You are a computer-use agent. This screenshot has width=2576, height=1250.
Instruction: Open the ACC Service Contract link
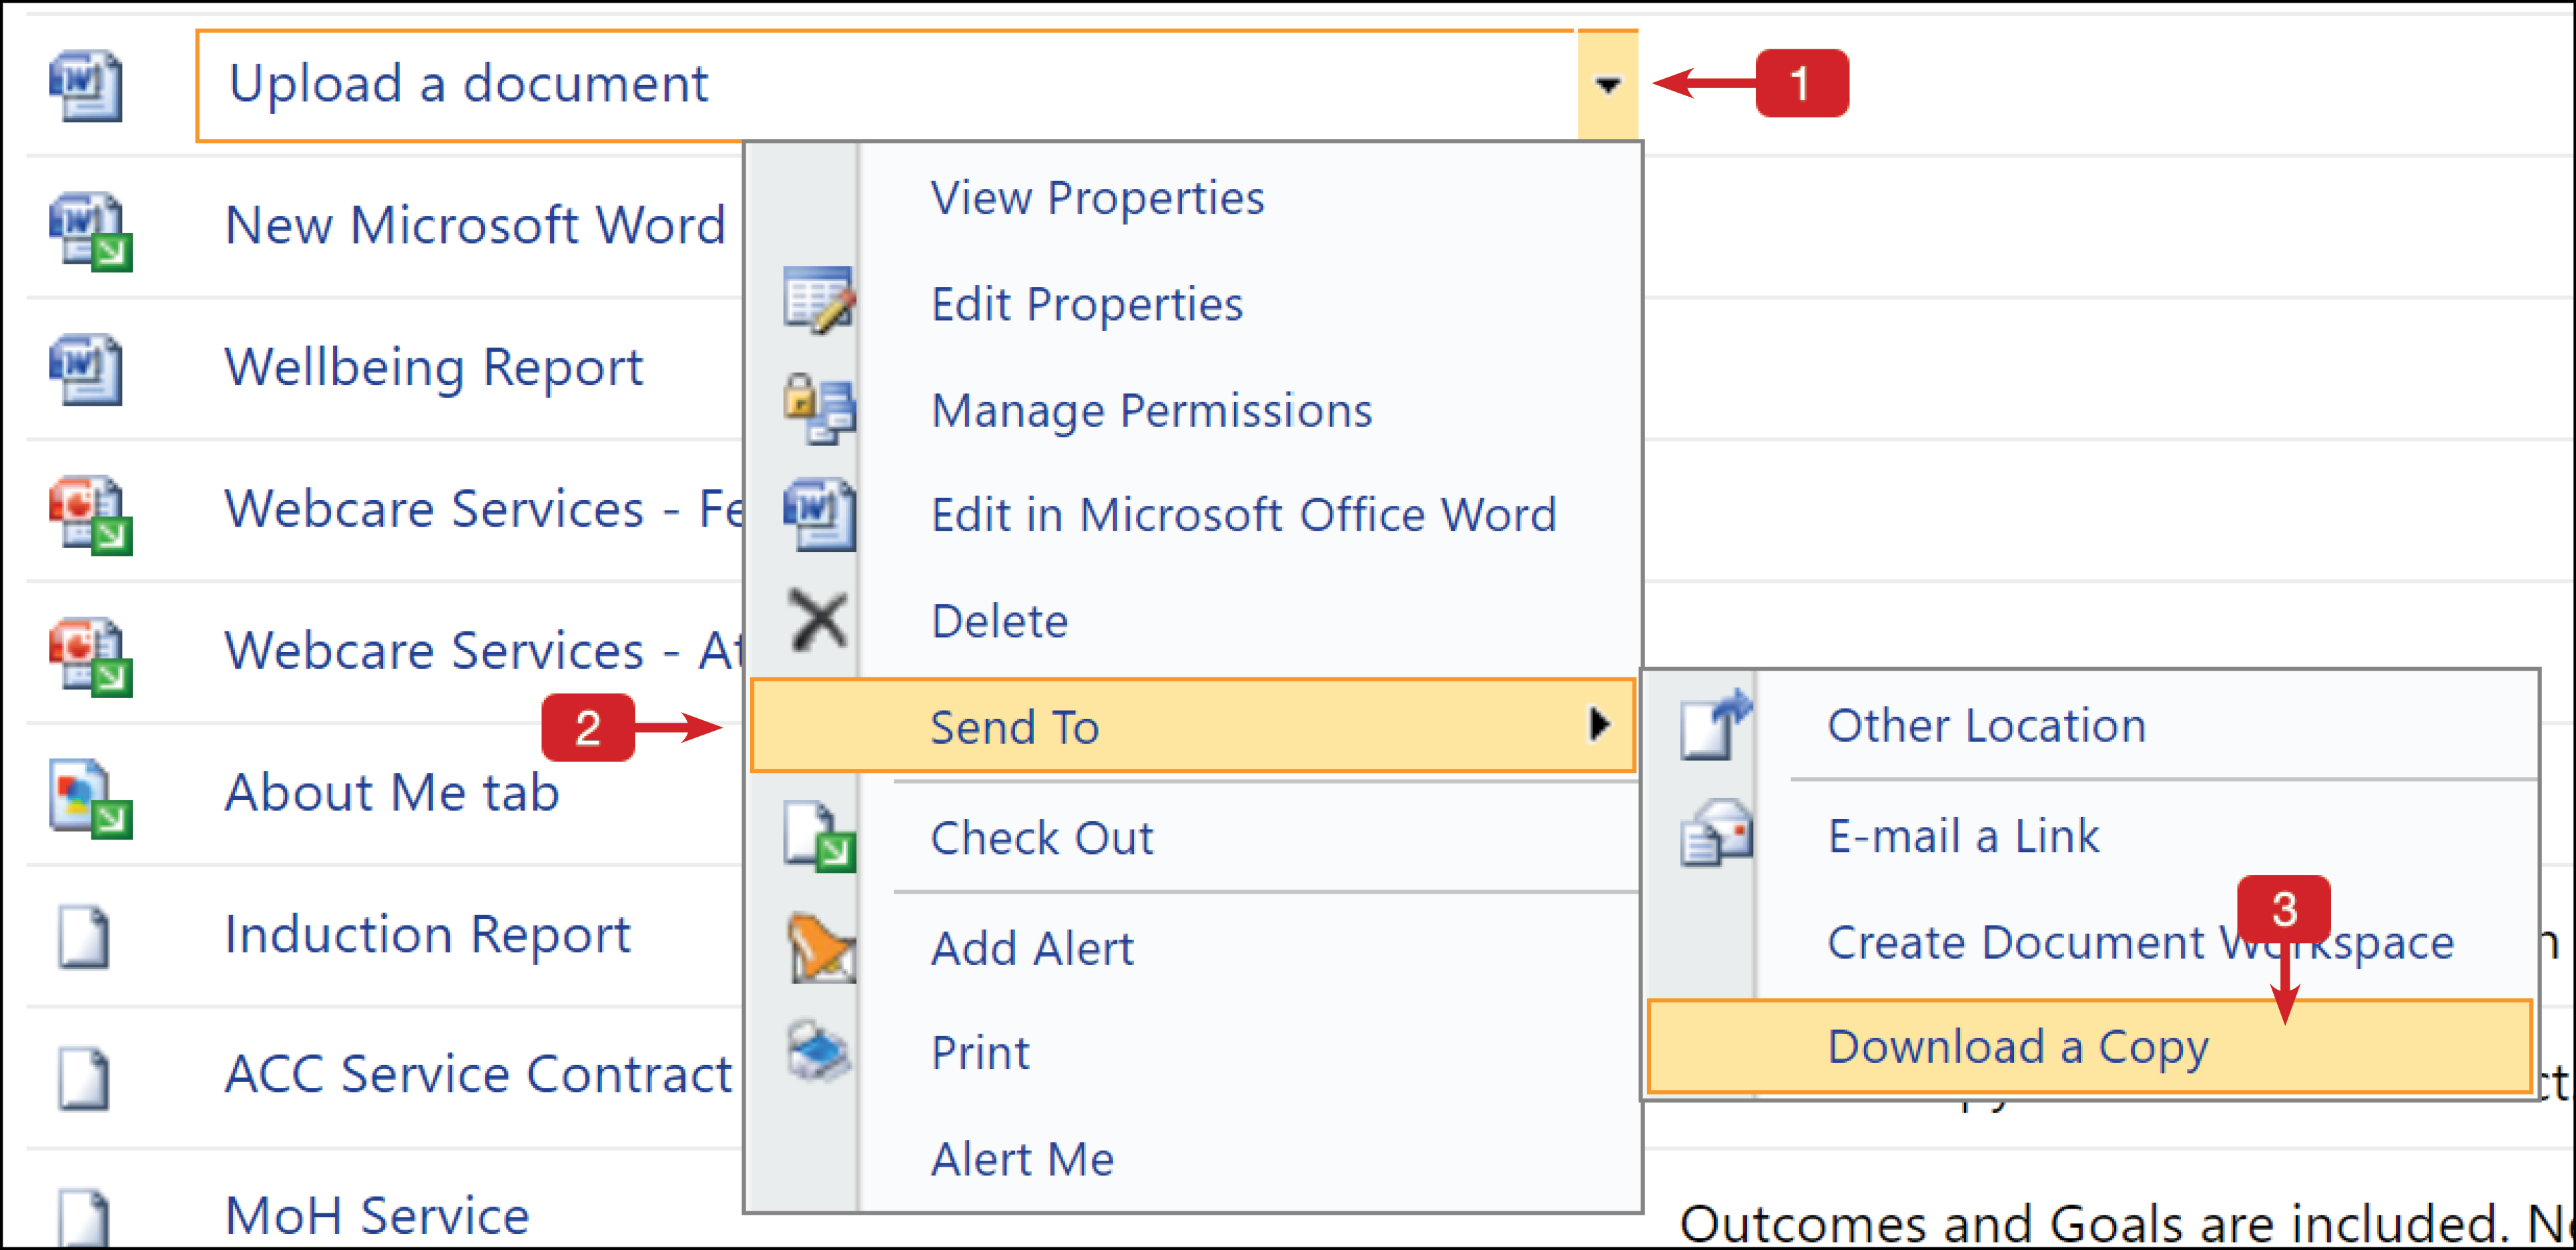point(480,1073)
